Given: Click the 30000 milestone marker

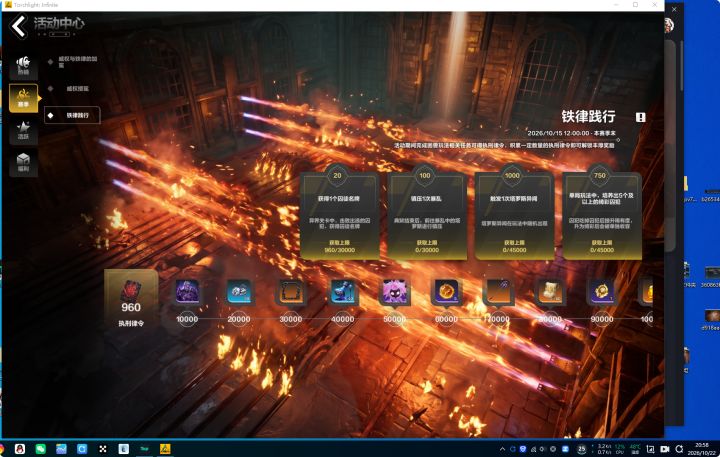Looking at the screenshot, I should pos(291,319).
